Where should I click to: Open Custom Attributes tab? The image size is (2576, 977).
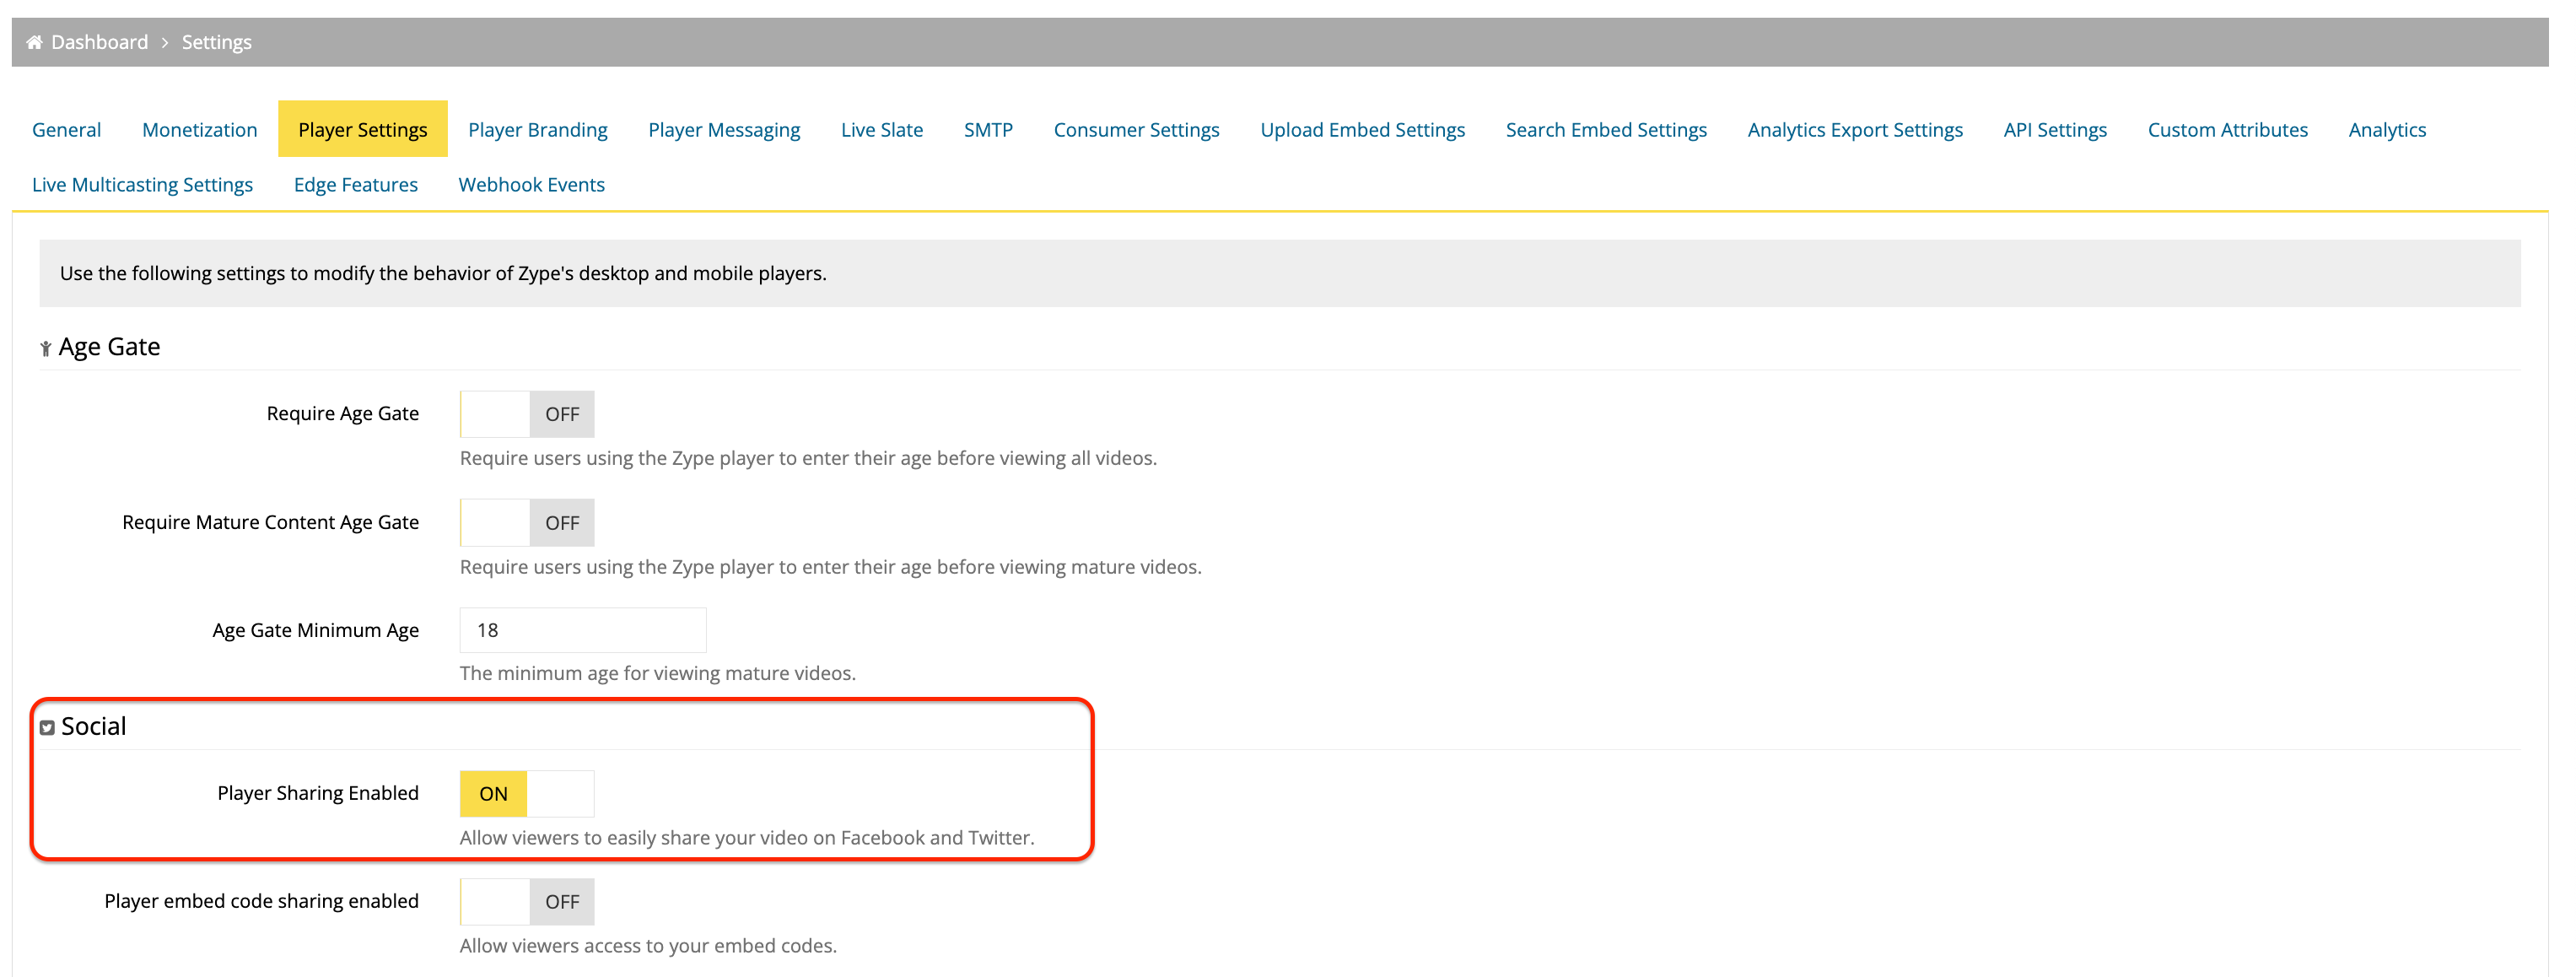point(2227,129)
